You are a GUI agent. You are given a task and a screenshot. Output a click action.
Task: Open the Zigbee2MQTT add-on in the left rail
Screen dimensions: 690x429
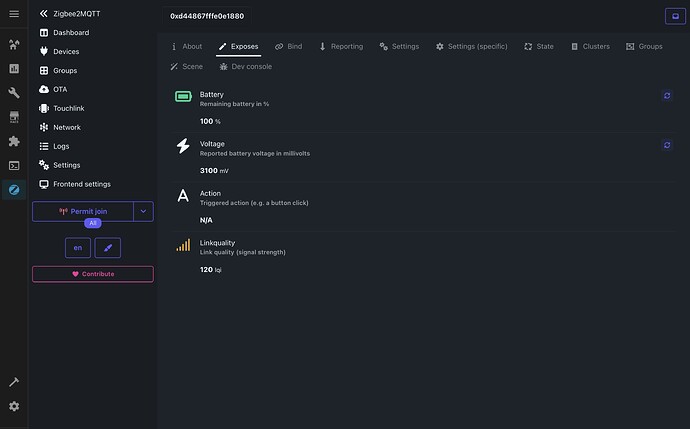(14, 190)
